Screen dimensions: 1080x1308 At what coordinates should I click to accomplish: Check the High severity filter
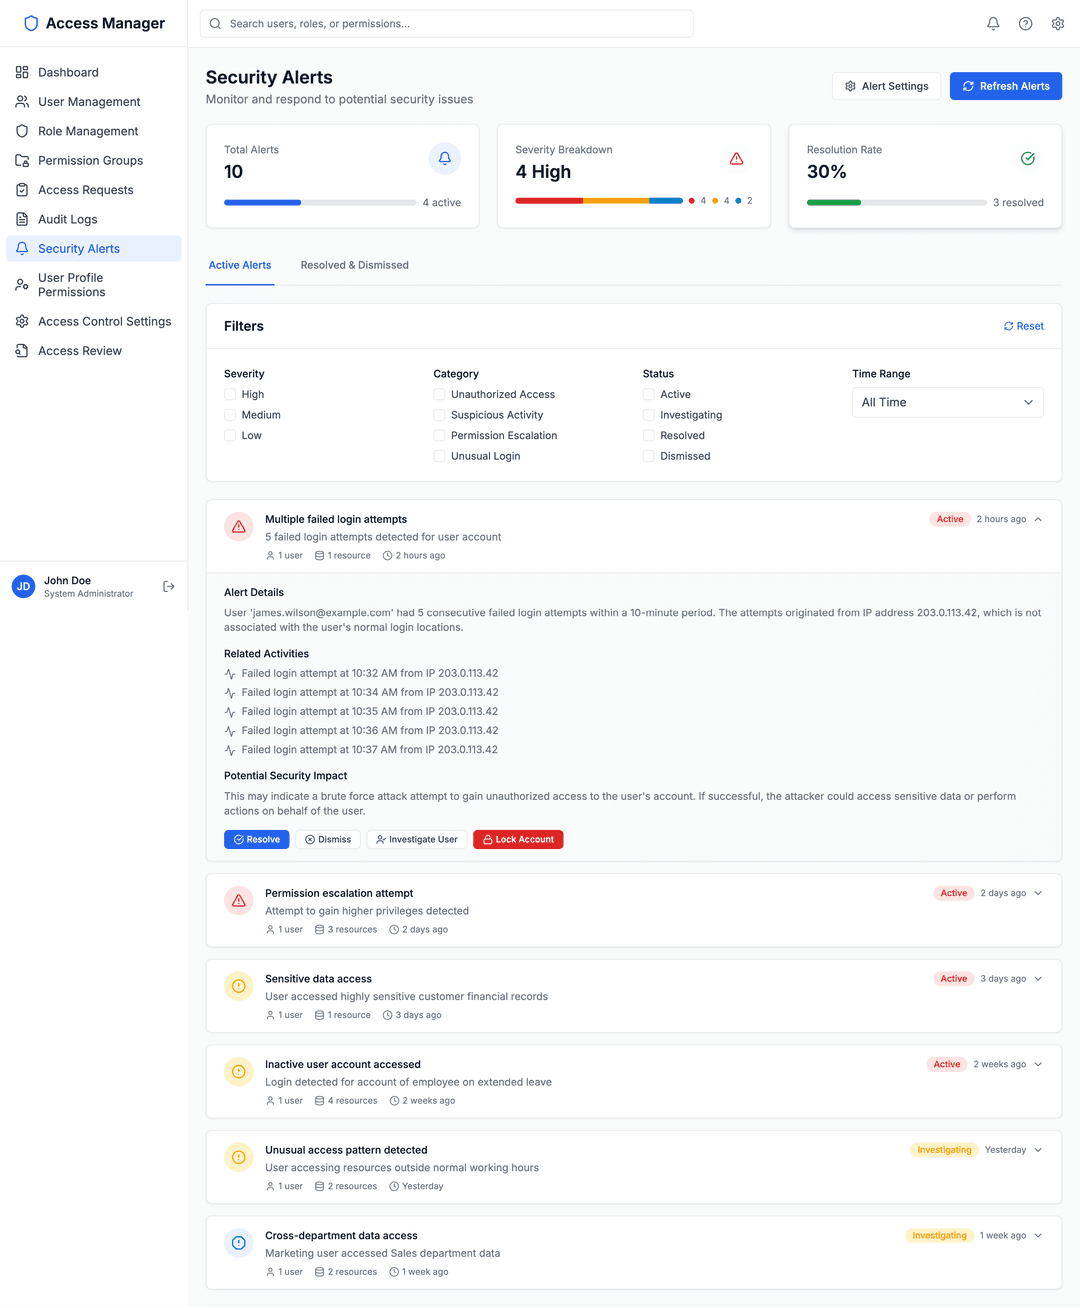(x=230, y=394)
